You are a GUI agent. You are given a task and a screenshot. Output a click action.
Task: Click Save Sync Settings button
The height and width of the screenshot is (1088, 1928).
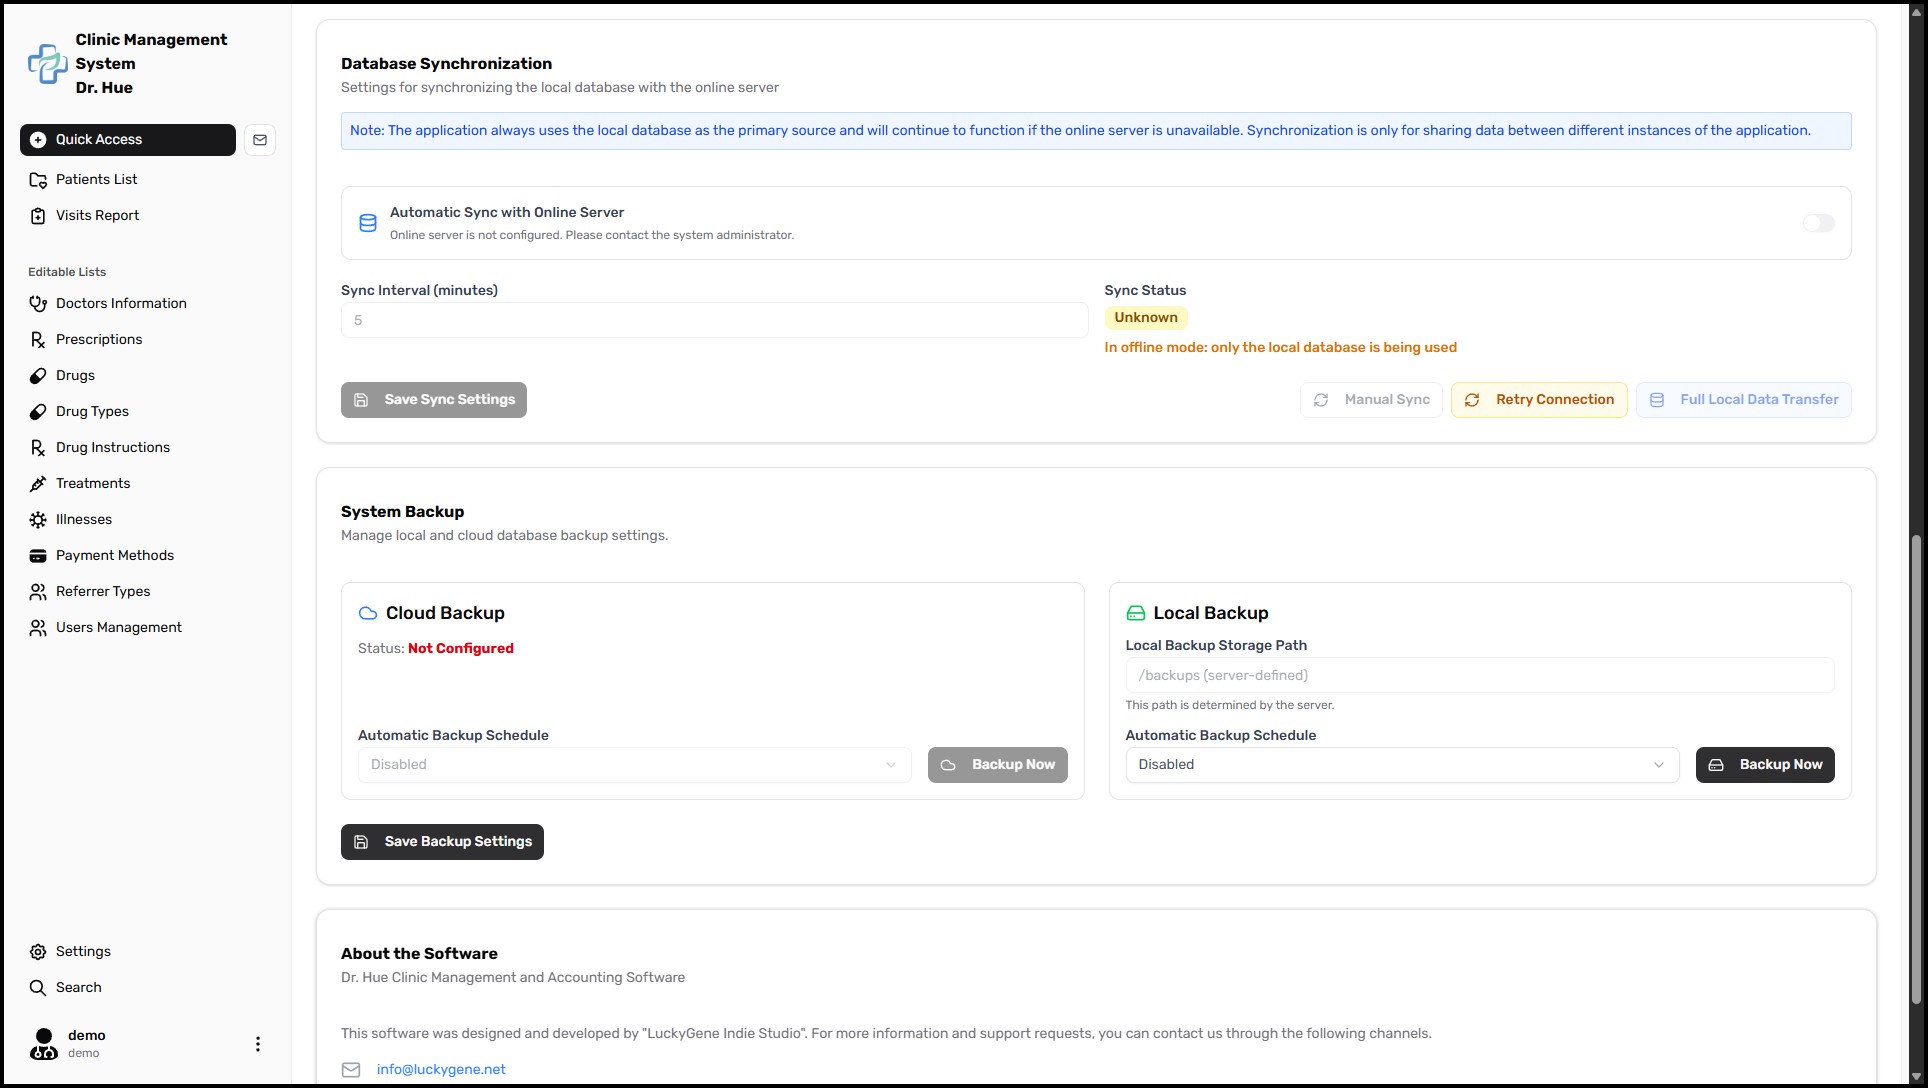[434, 400]
